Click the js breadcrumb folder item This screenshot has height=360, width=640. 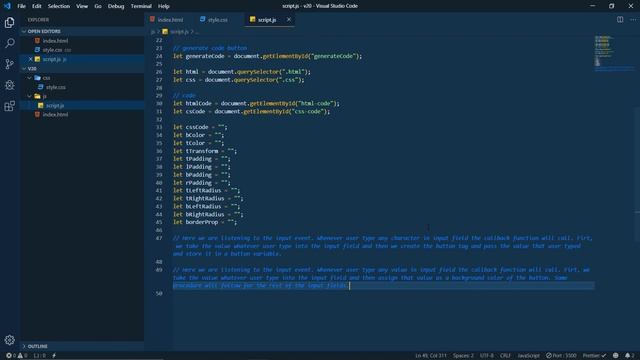click(153, 32)
